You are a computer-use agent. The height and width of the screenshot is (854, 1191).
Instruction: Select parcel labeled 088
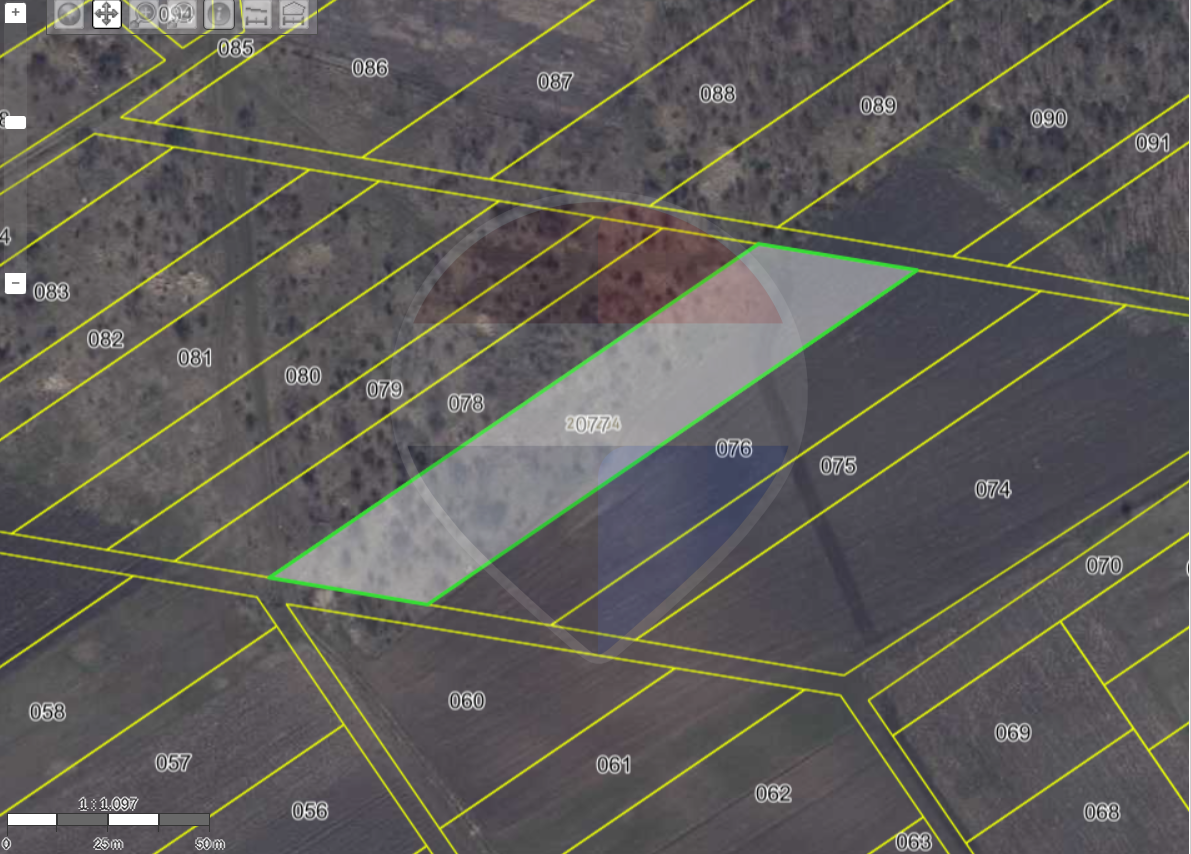click(x=717, y=93)
